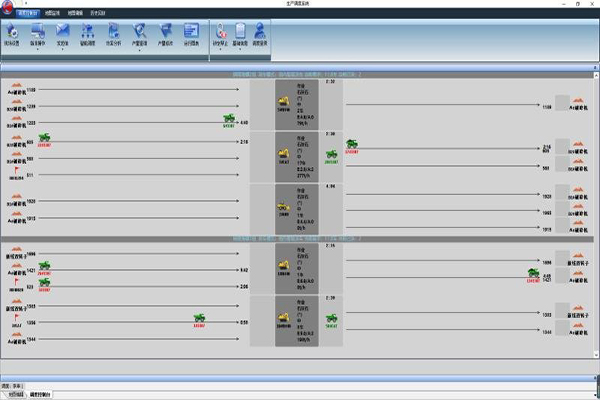Click the 1344 route number on the left

click(x=31, y=340)
